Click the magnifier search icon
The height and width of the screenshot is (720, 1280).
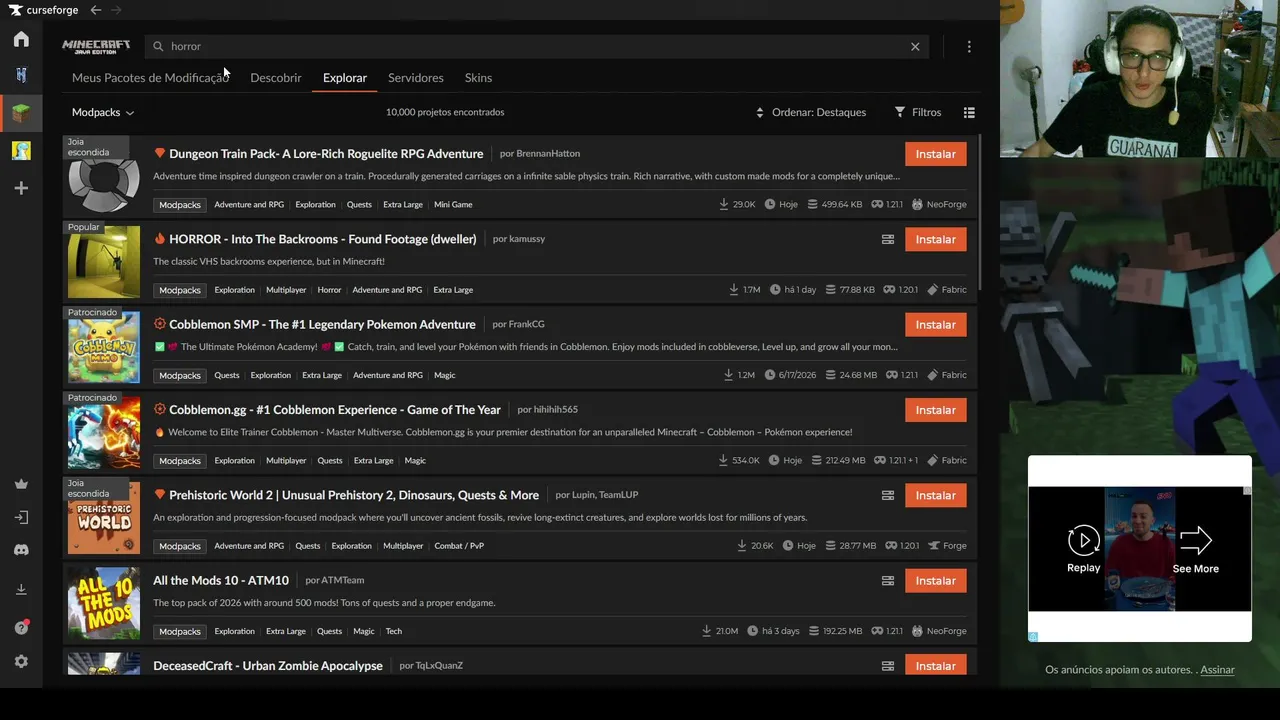click(x=158, y=46)
